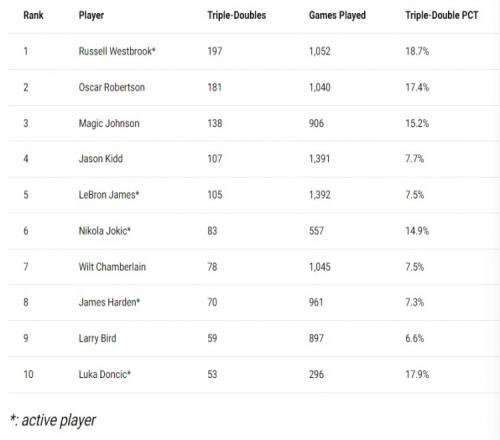Click the Games Played column header

(x=337, y=15)
